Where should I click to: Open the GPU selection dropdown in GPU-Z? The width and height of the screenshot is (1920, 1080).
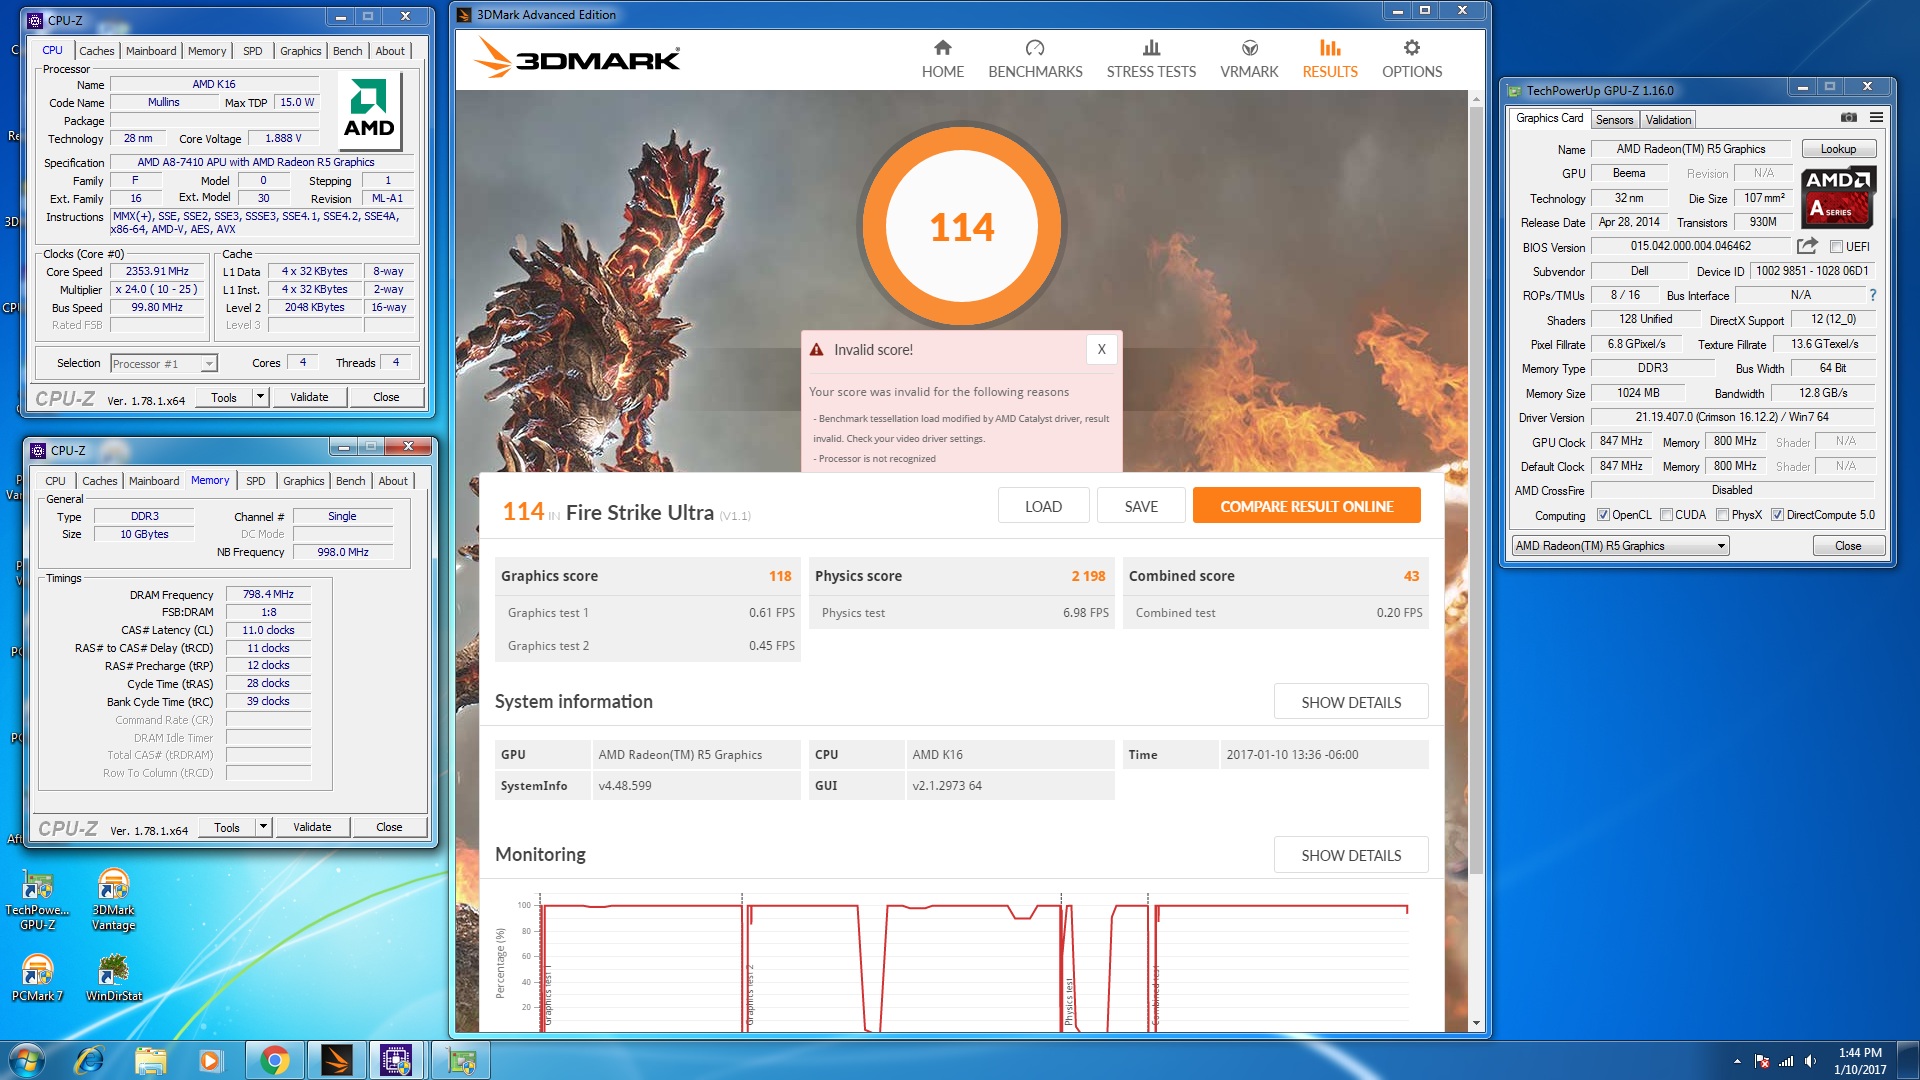point(1620,546)
